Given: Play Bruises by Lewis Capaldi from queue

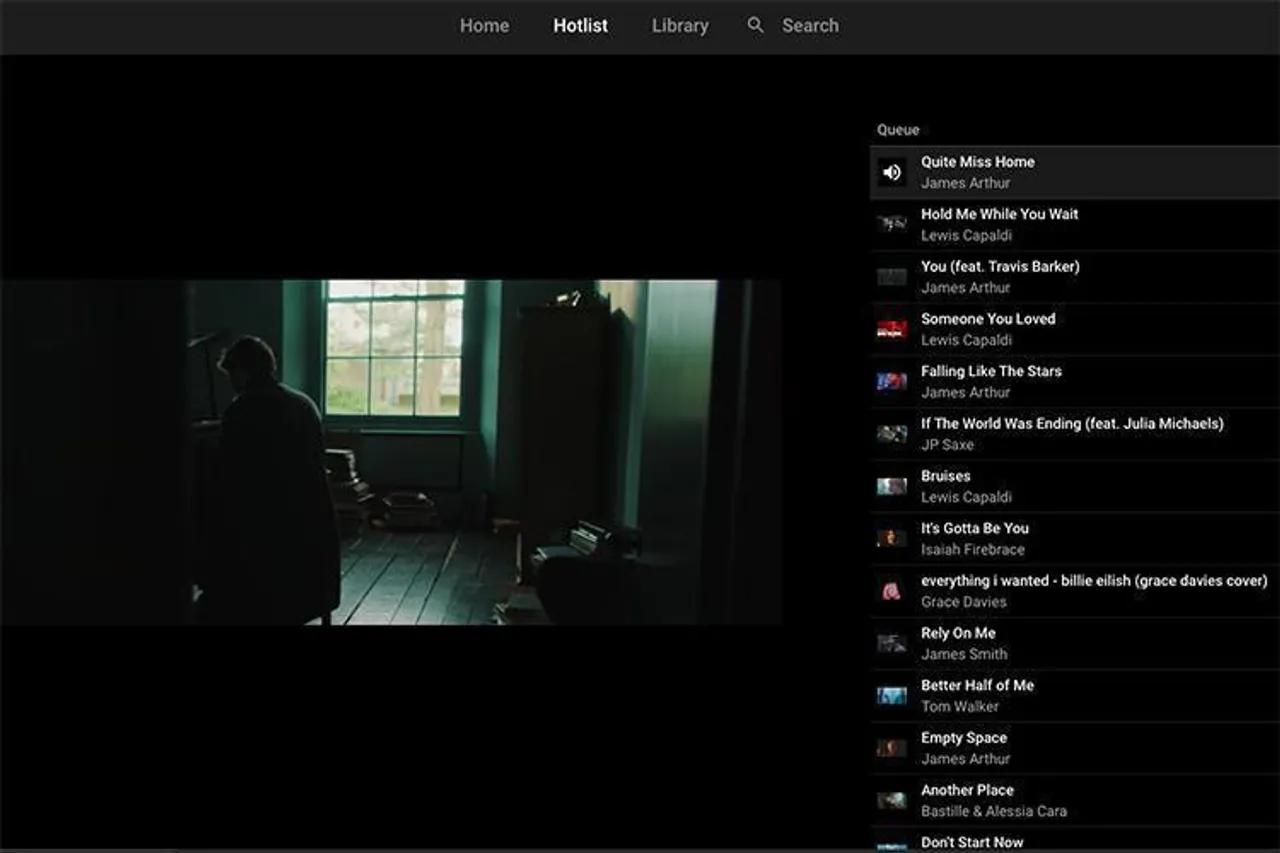Looking at the screenshot, I should [946, 476].
